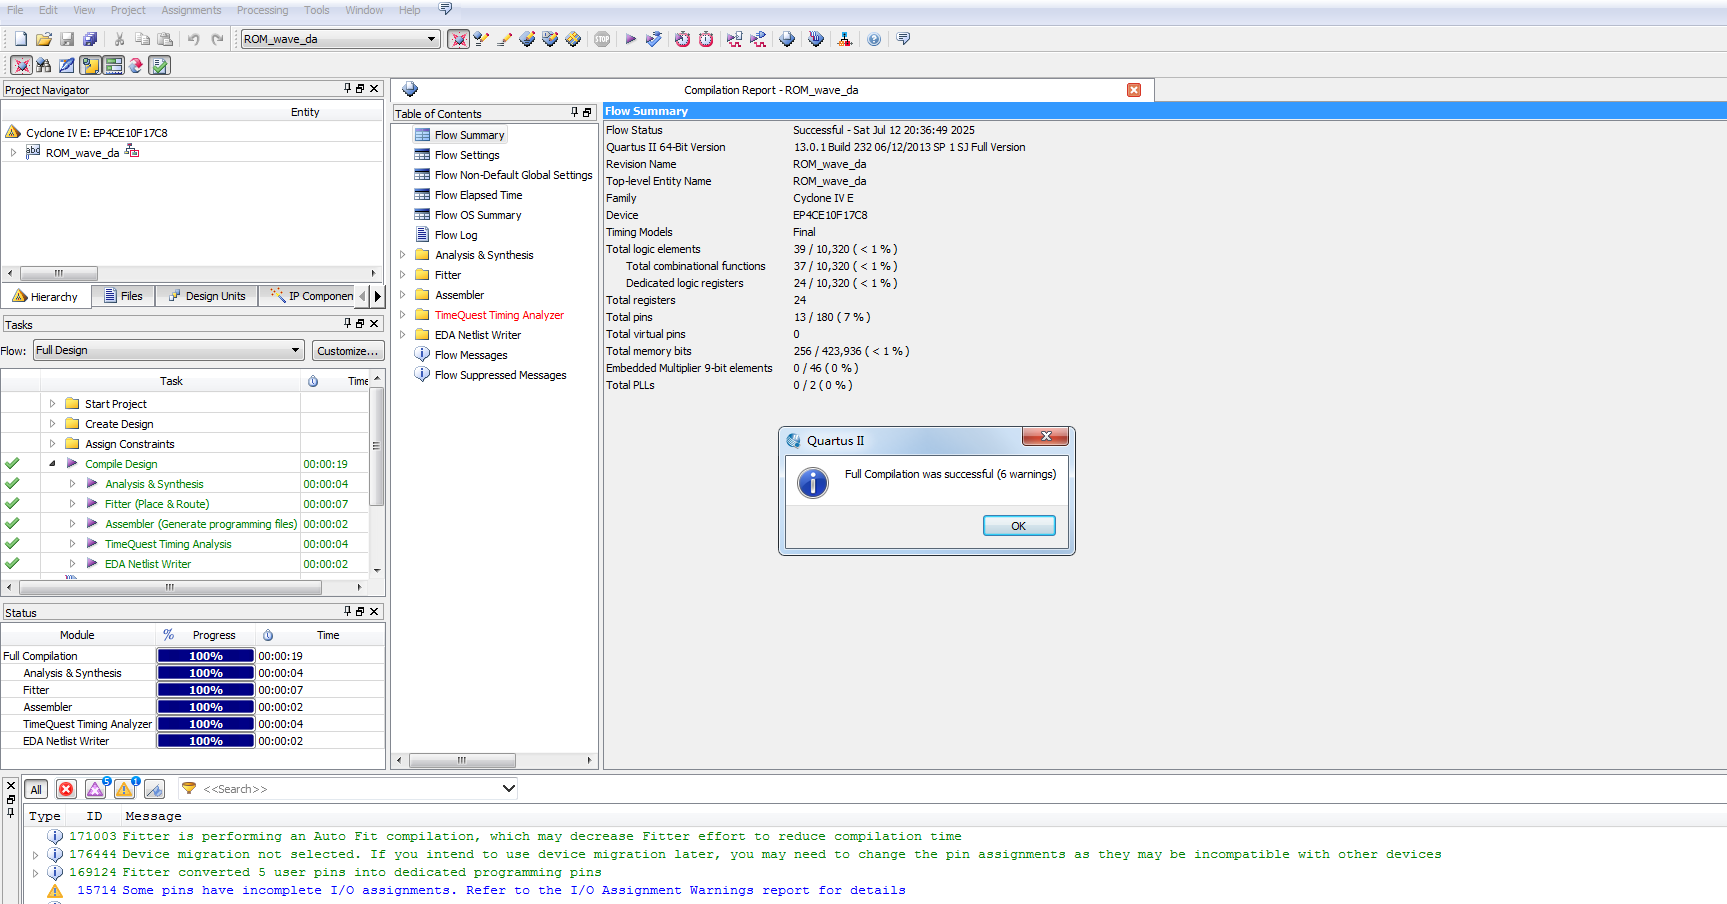Open the Flow Full Design dropdown
This screenshot has width=1727, height=904.
[296, 350]
